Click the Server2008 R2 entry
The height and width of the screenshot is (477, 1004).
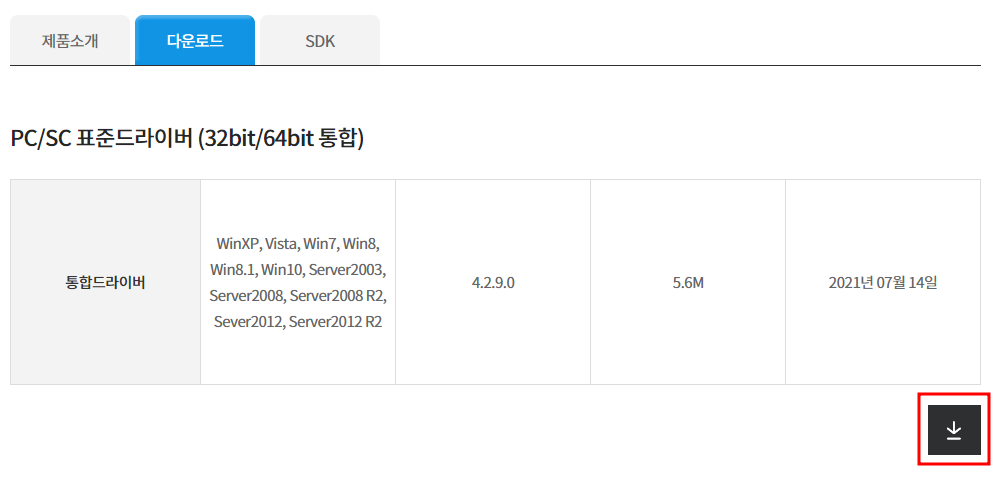tap(339, 296)
